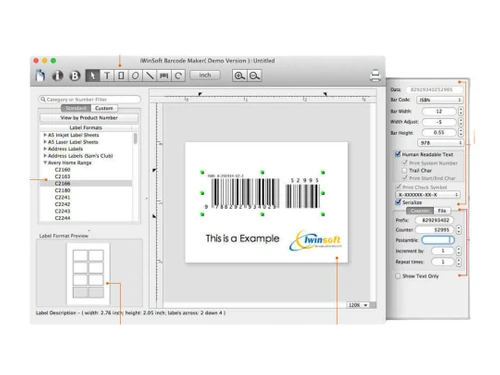Toggle Print Start/End Char checkbox
This screenshot has height=375, width=500.
405,178
